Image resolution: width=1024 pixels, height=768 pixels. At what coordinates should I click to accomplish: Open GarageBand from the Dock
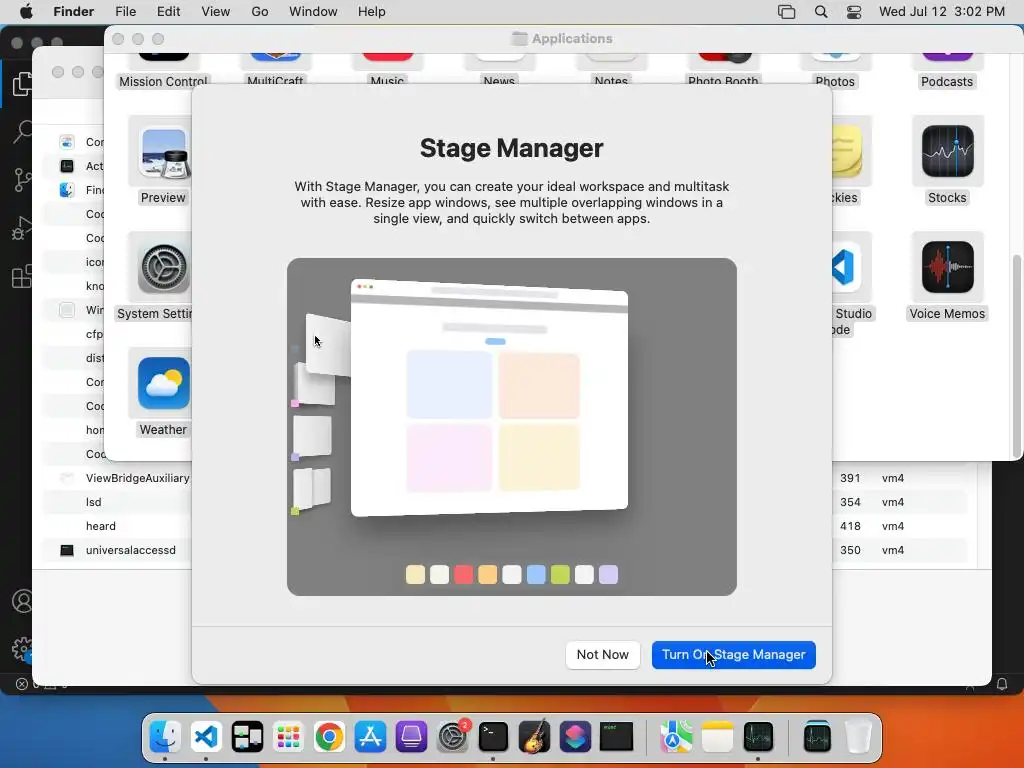tap(534, 737)
